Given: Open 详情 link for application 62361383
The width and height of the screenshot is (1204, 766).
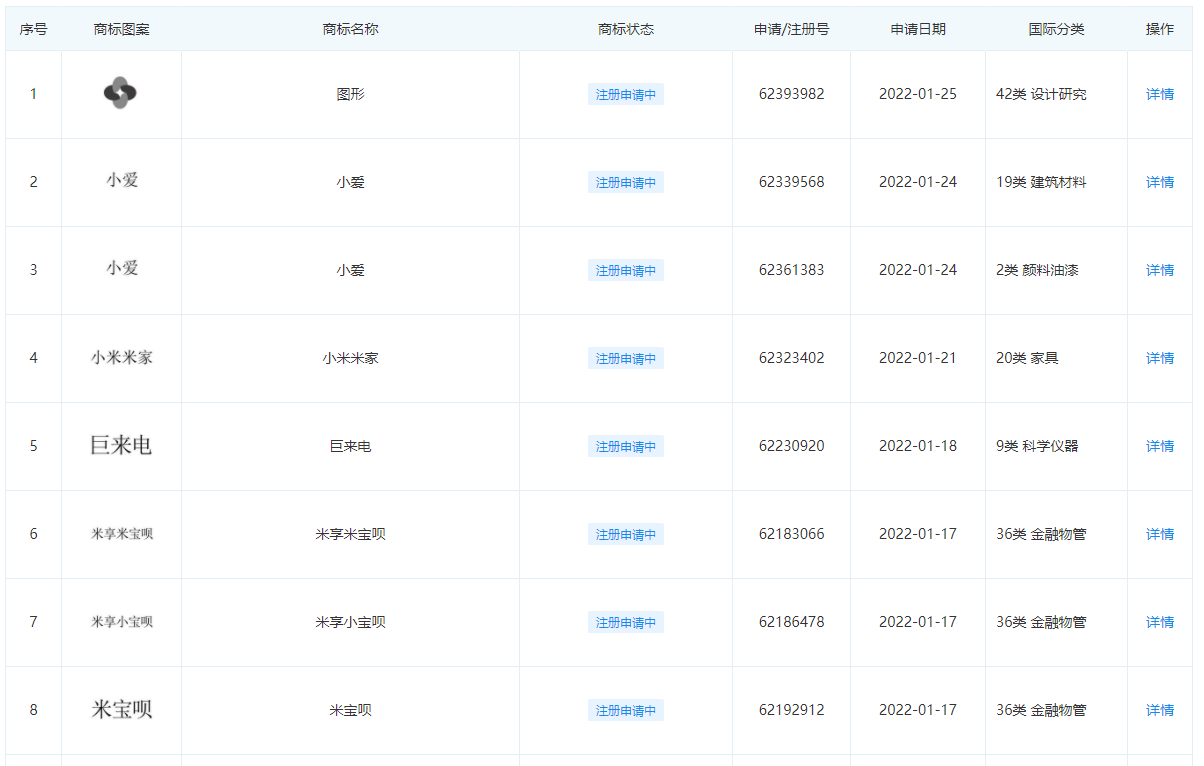Looking at the screenshot, I should [x=1160, y=270].
